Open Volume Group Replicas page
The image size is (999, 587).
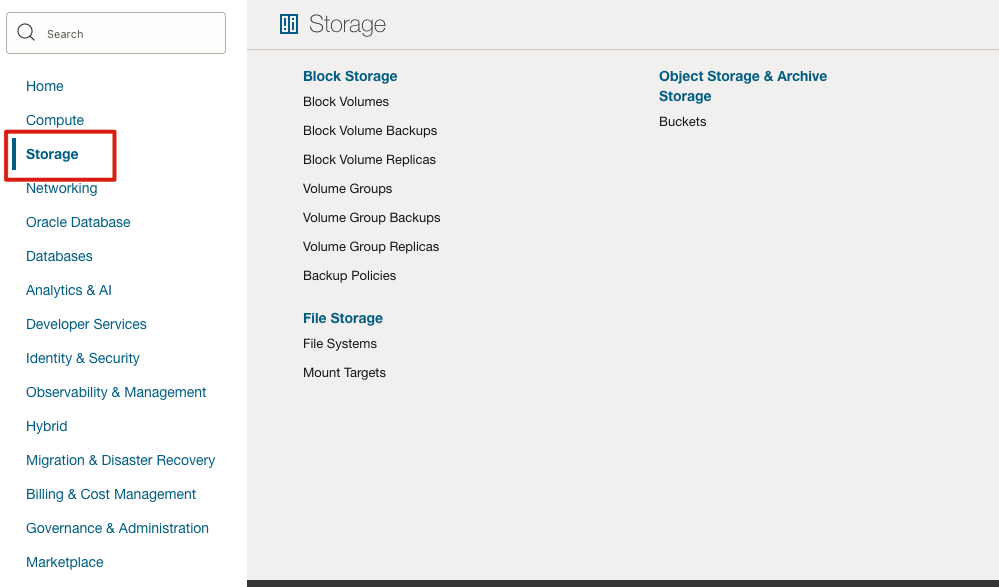pyautogui.click(x=371, y=247)
